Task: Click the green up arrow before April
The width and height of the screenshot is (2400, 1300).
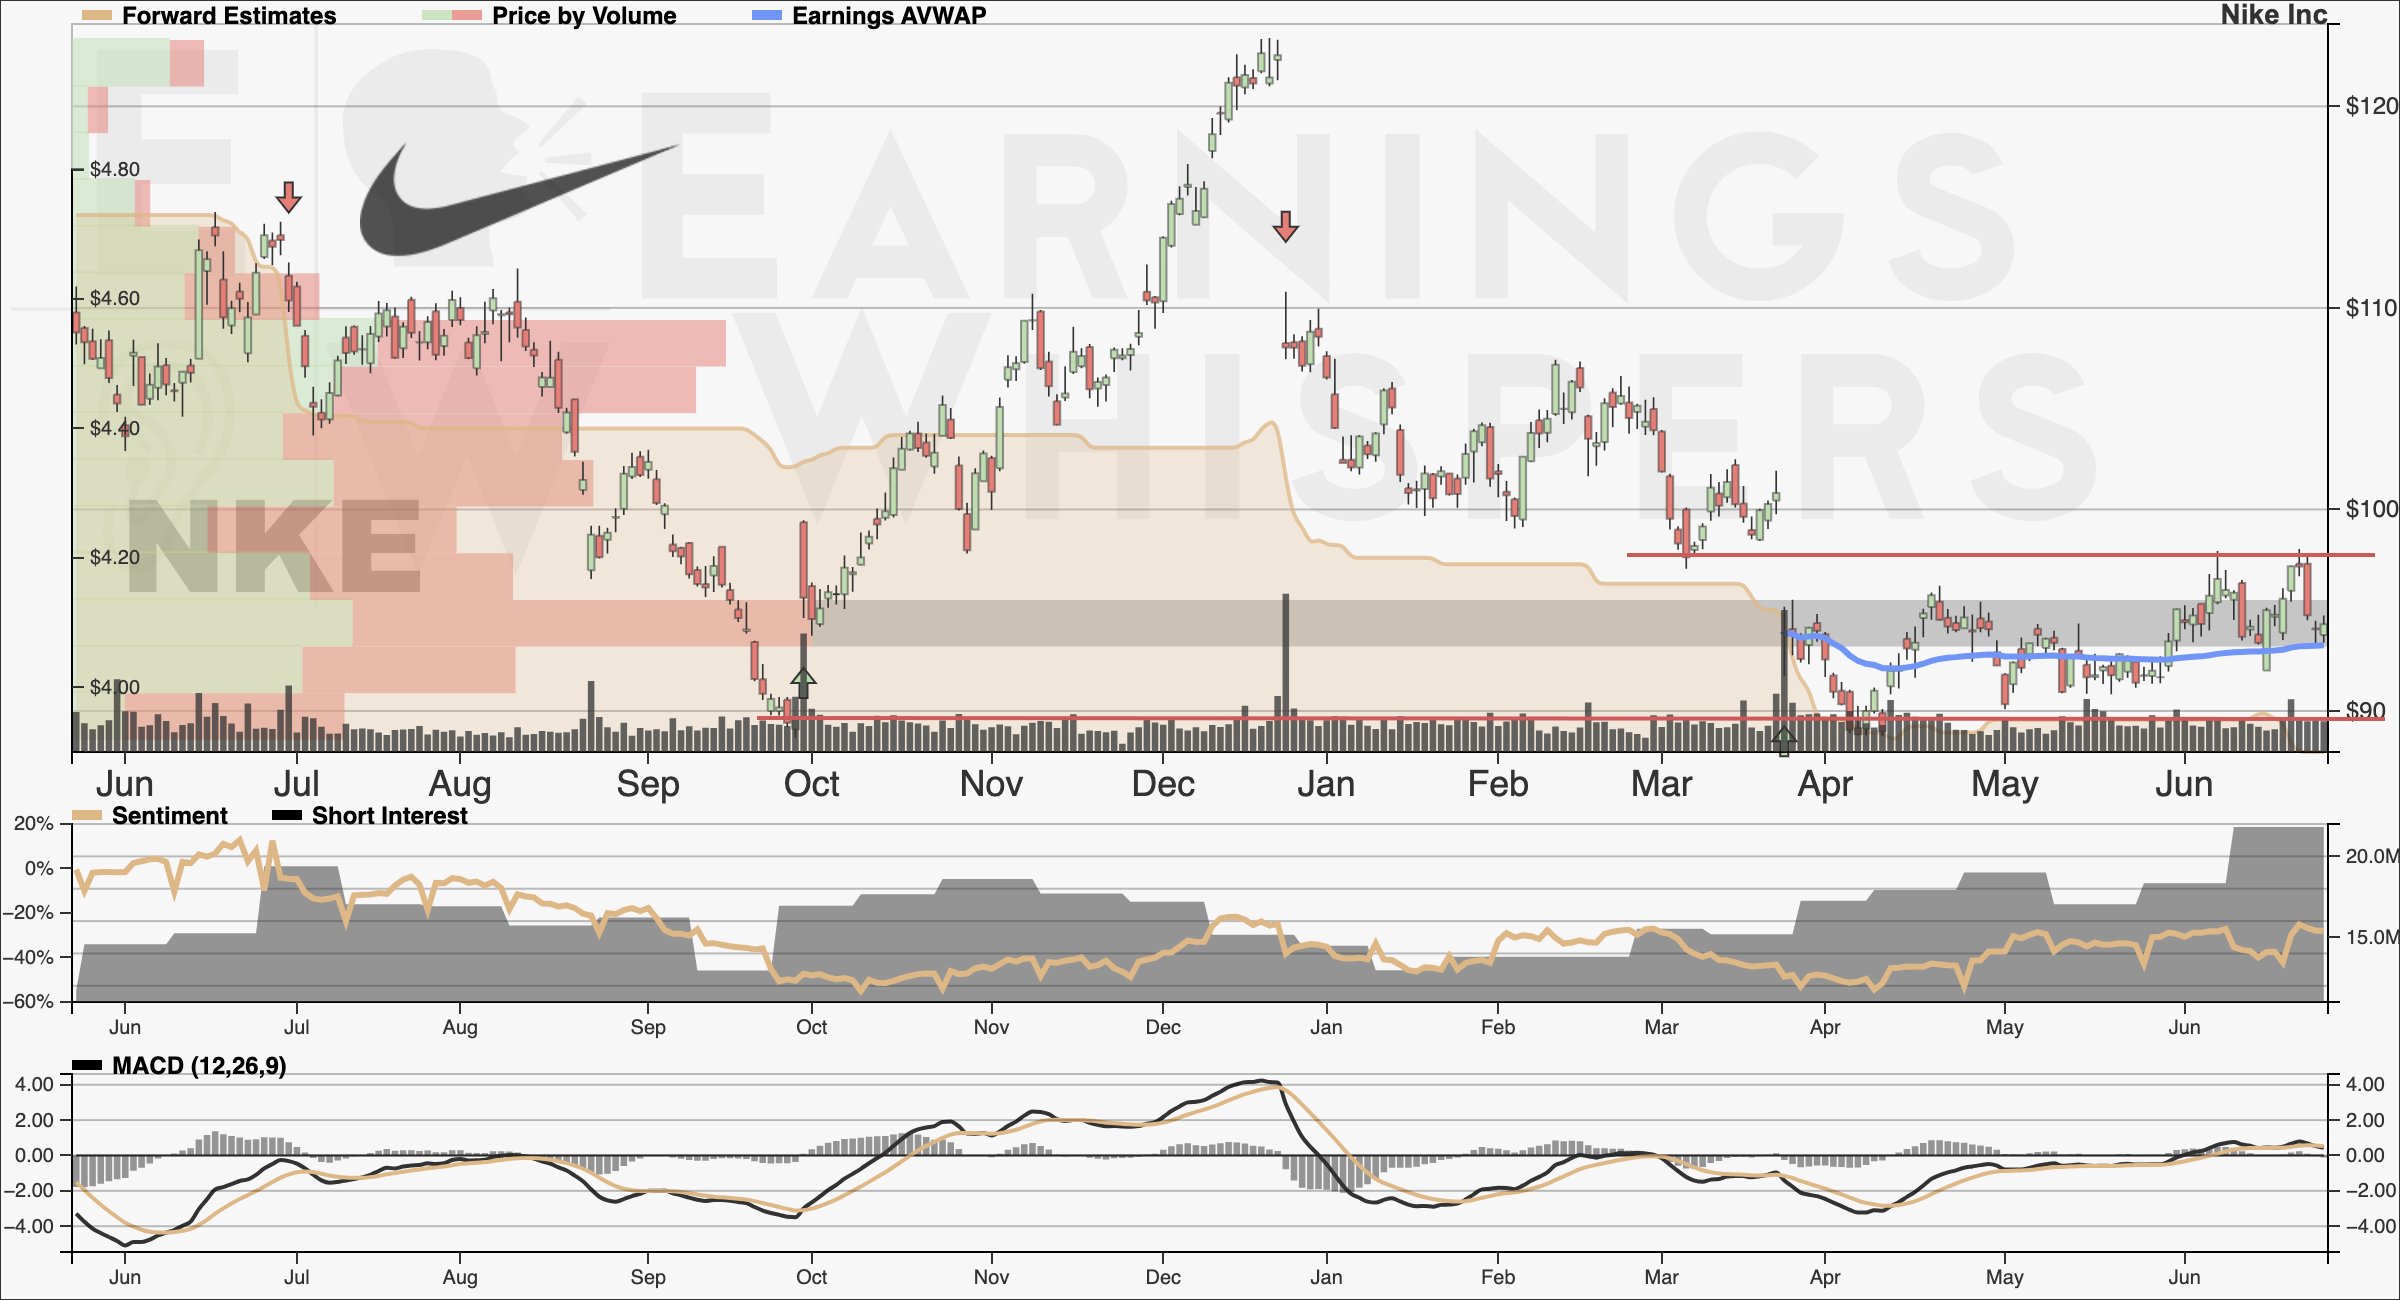Action: 1784,741
